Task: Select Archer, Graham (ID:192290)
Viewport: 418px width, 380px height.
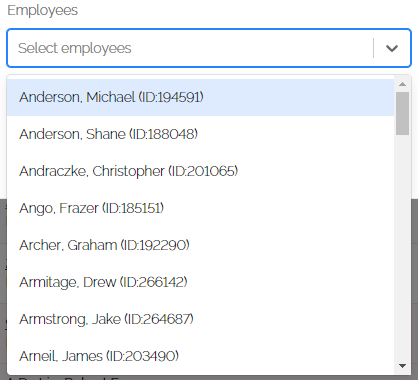Action: [x=200, y=245]
